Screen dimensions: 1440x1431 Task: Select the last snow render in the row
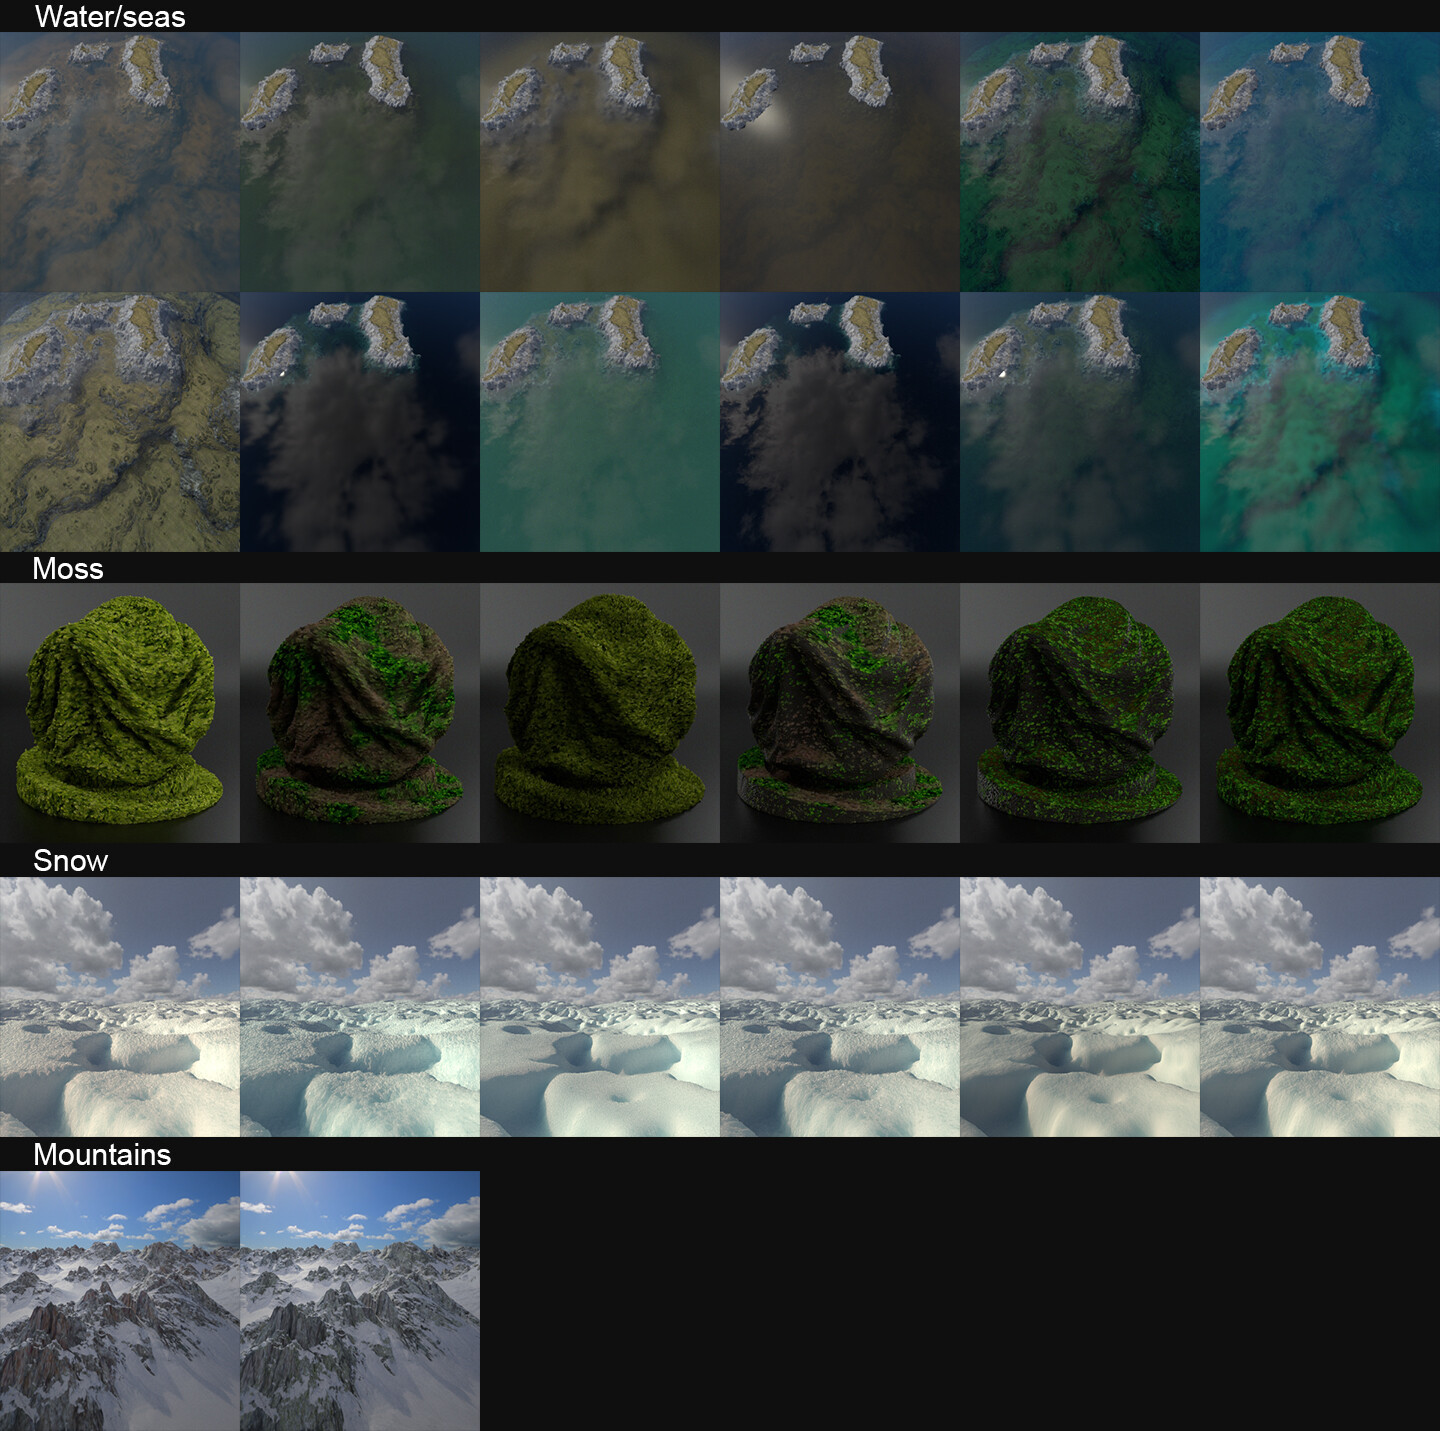pyautogui.click(x=1318, y=1010)
